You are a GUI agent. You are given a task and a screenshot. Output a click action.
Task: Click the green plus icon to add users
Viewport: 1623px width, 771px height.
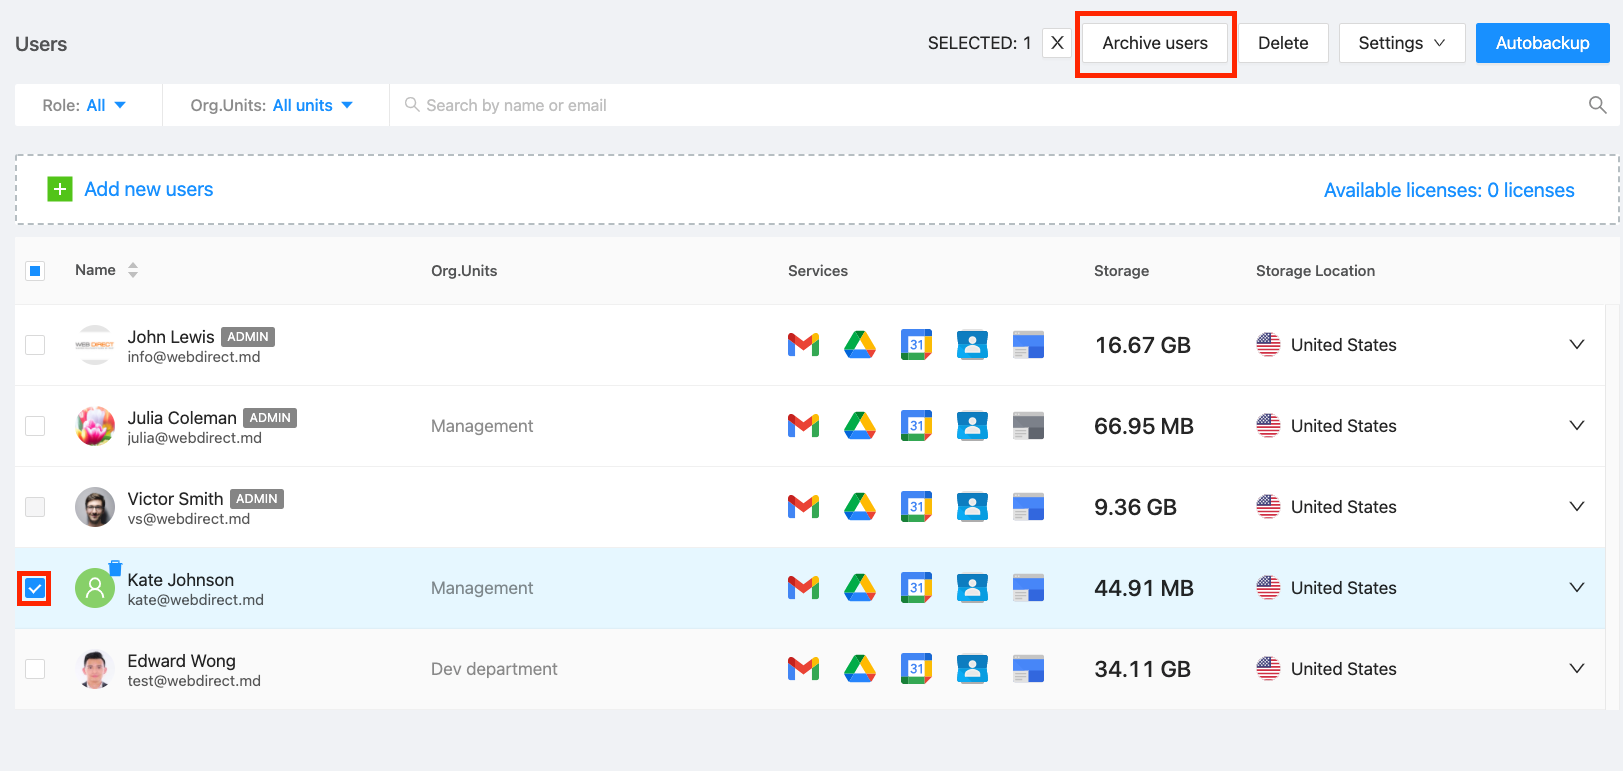(60, 189)
